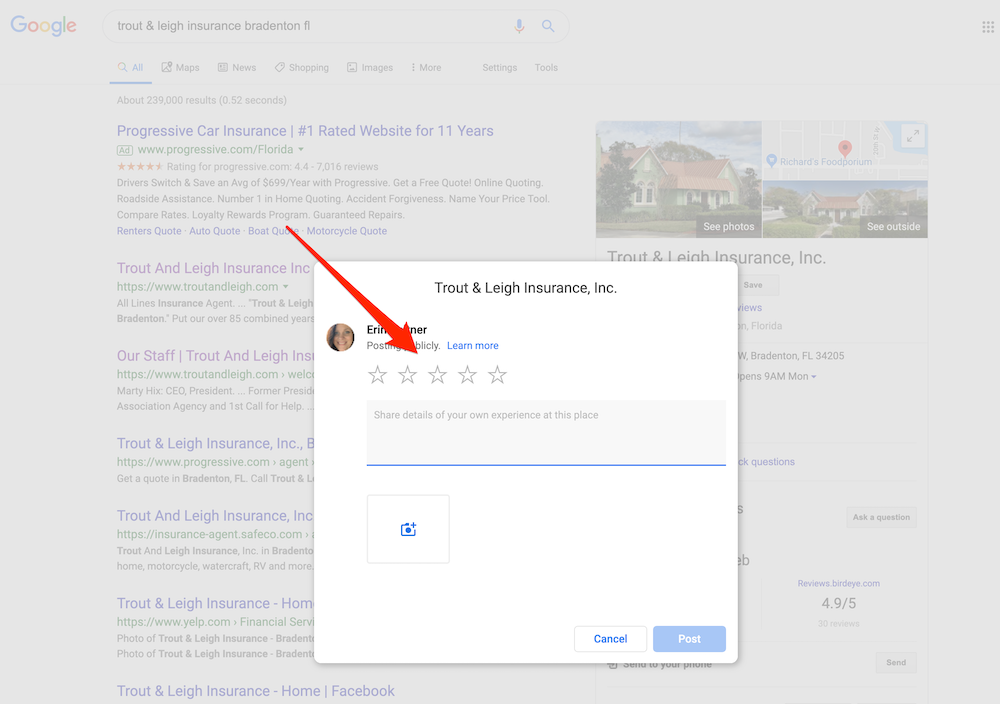This screenshot has width=1000, height=704.
Task: Open search Tools
Action: coord(546,68)
